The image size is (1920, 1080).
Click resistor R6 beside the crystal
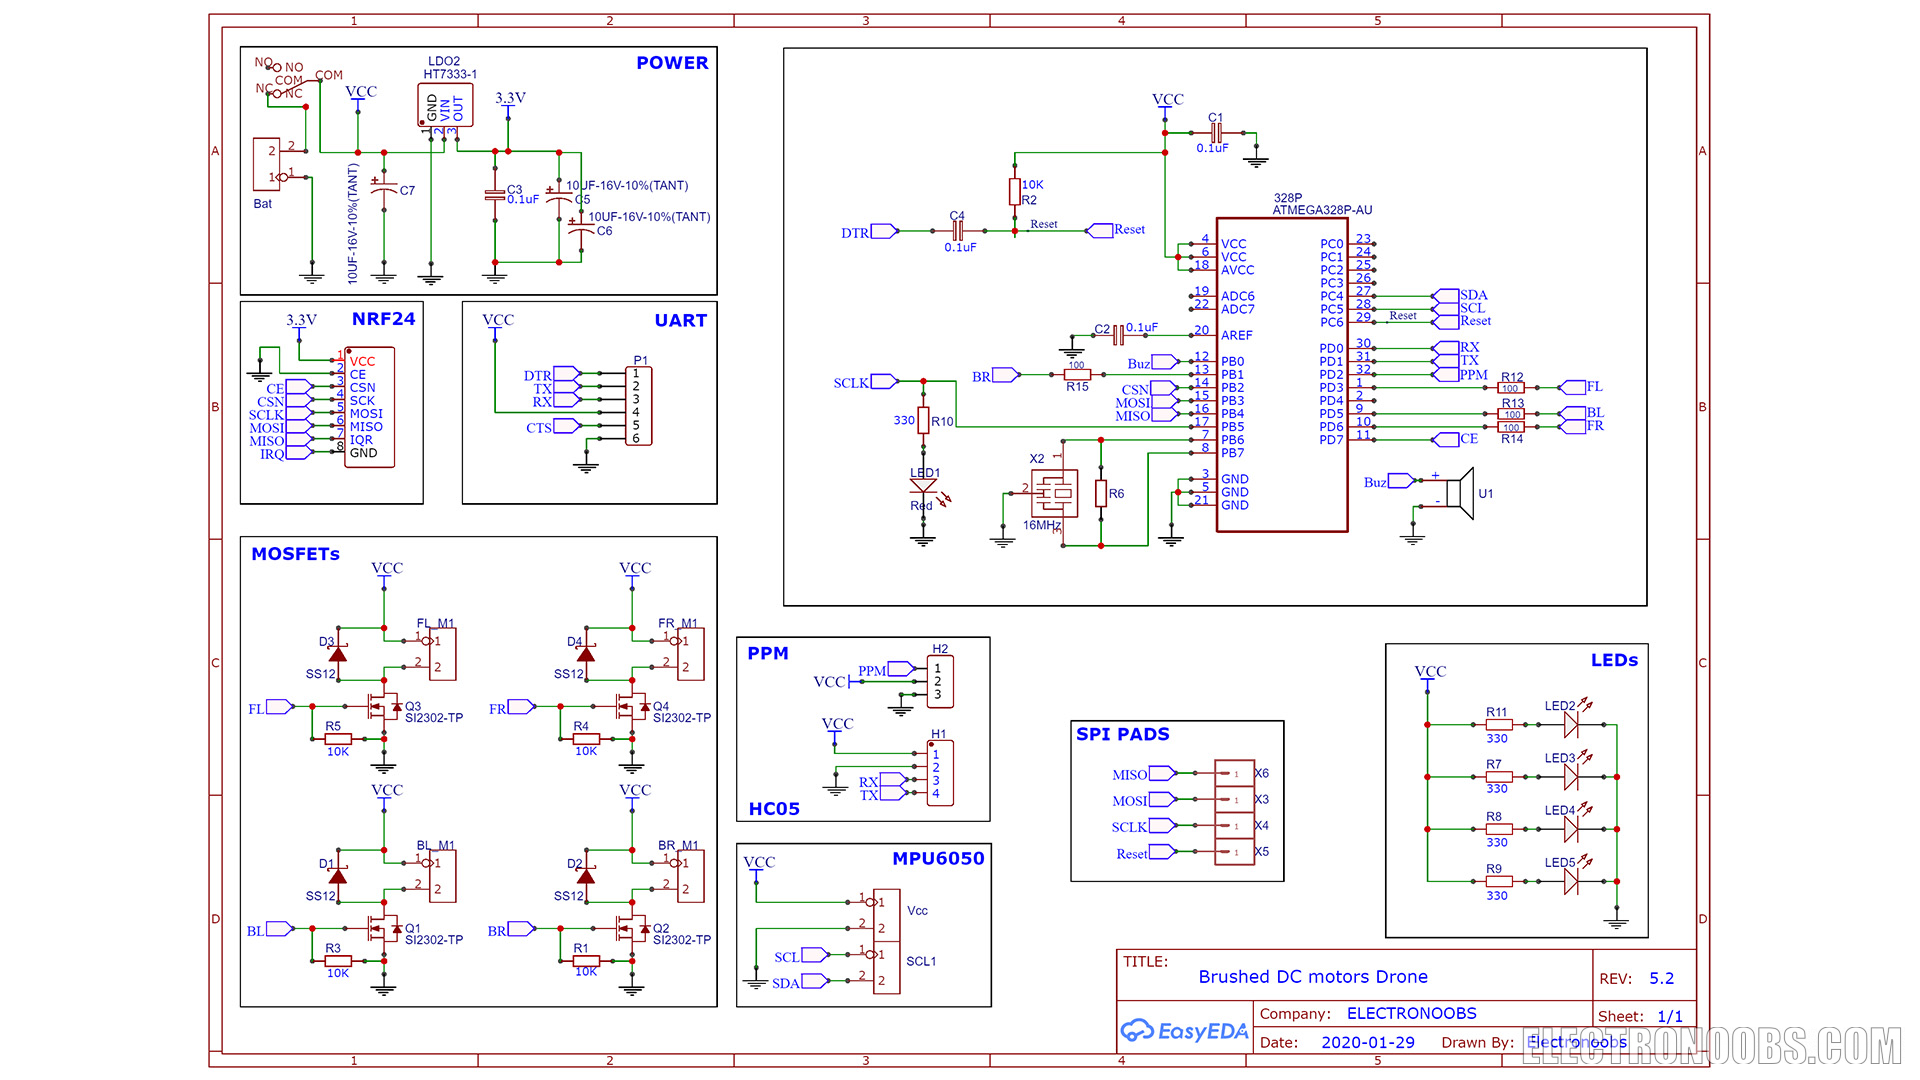1101,493
